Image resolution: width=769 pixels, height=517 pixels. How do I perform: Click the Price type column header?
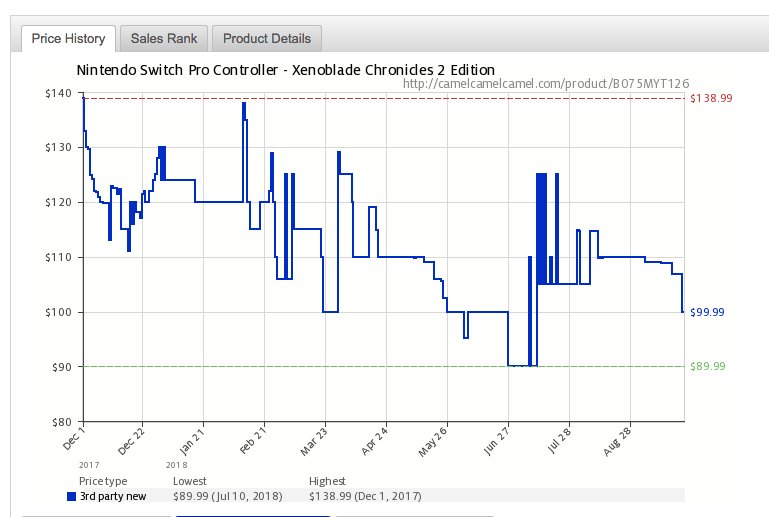click(103, 481)
